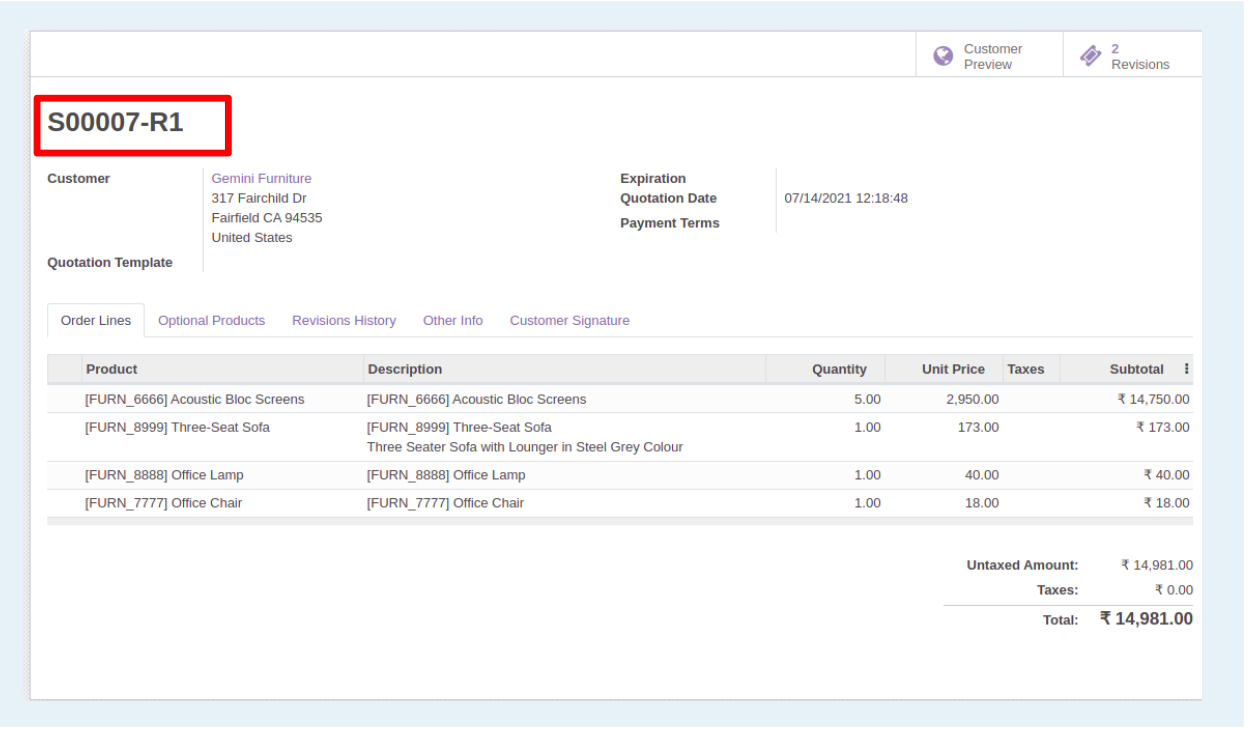Image resolution: width=1248 pixels, height=729 pixels.
Task: Click the Untaxed Amount value ₹ 14,981.00
Action: (1157, 565)
